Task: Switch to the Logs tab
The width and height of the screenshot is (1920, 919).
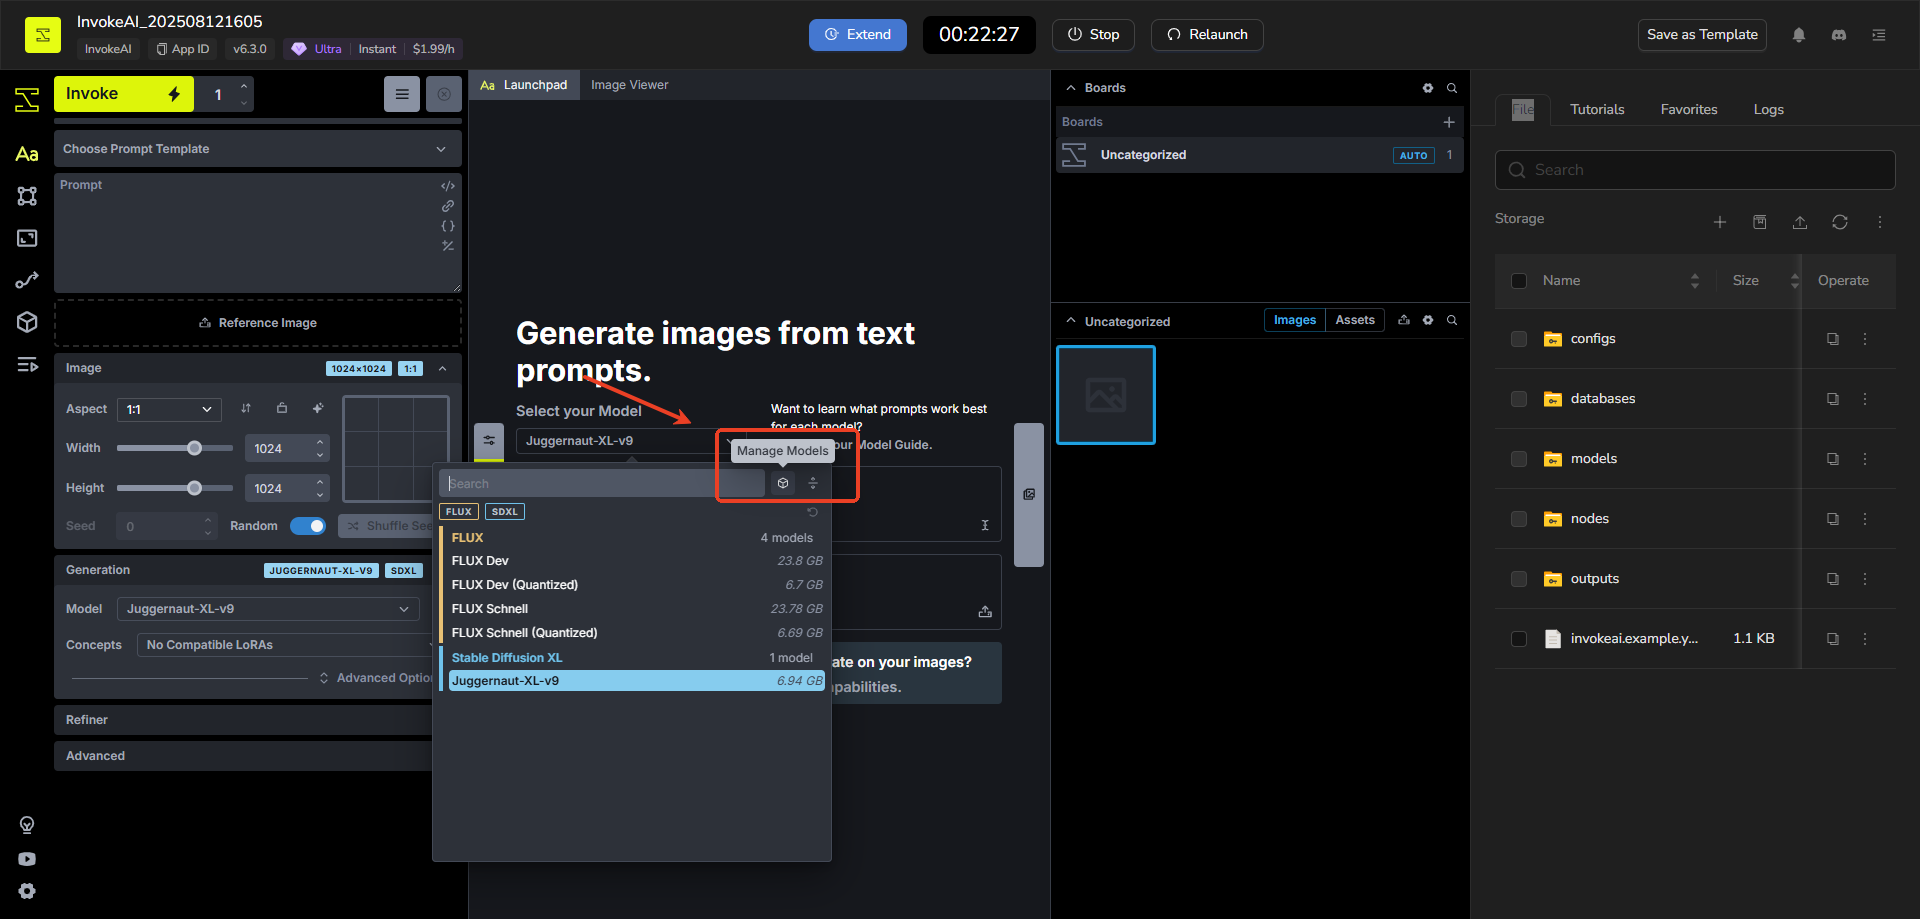Action: click(x=1768, y=109)
